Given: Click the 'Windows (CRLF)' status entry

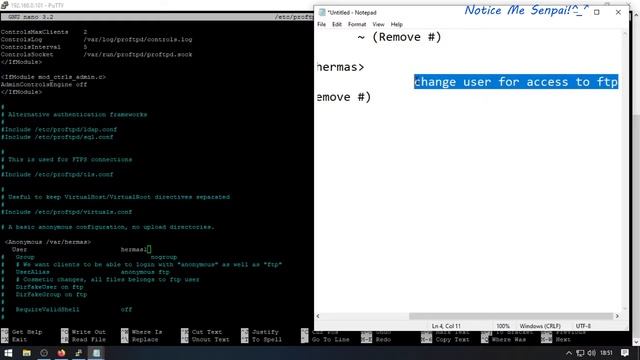Looking at the screenshot, I should [x=540, y=326].
